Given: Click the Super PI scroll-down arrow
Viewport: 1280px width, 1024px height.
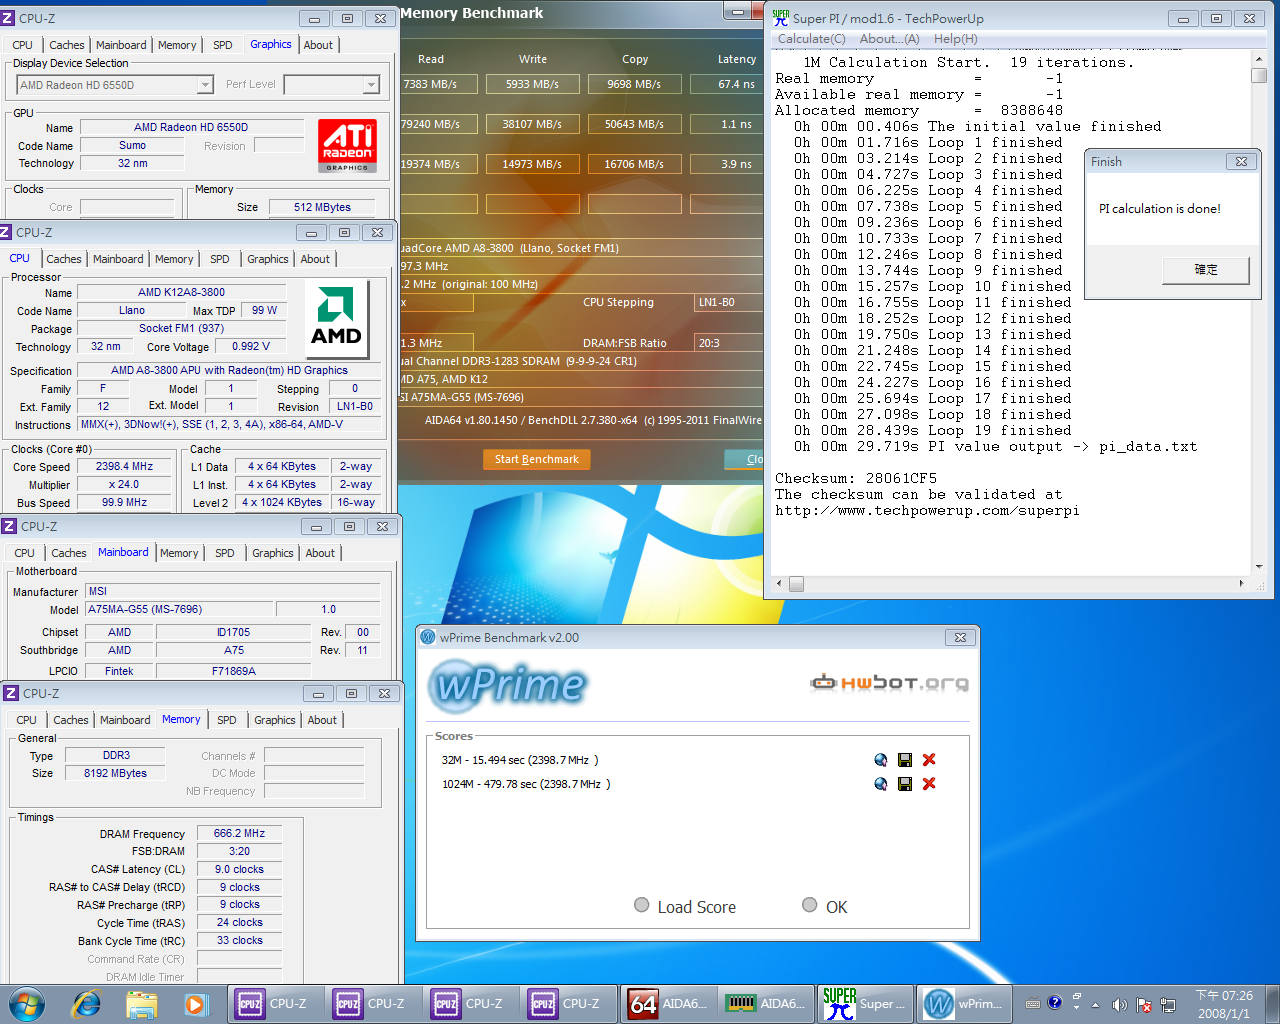Looking at the screenshot, I should (1259, 566).
